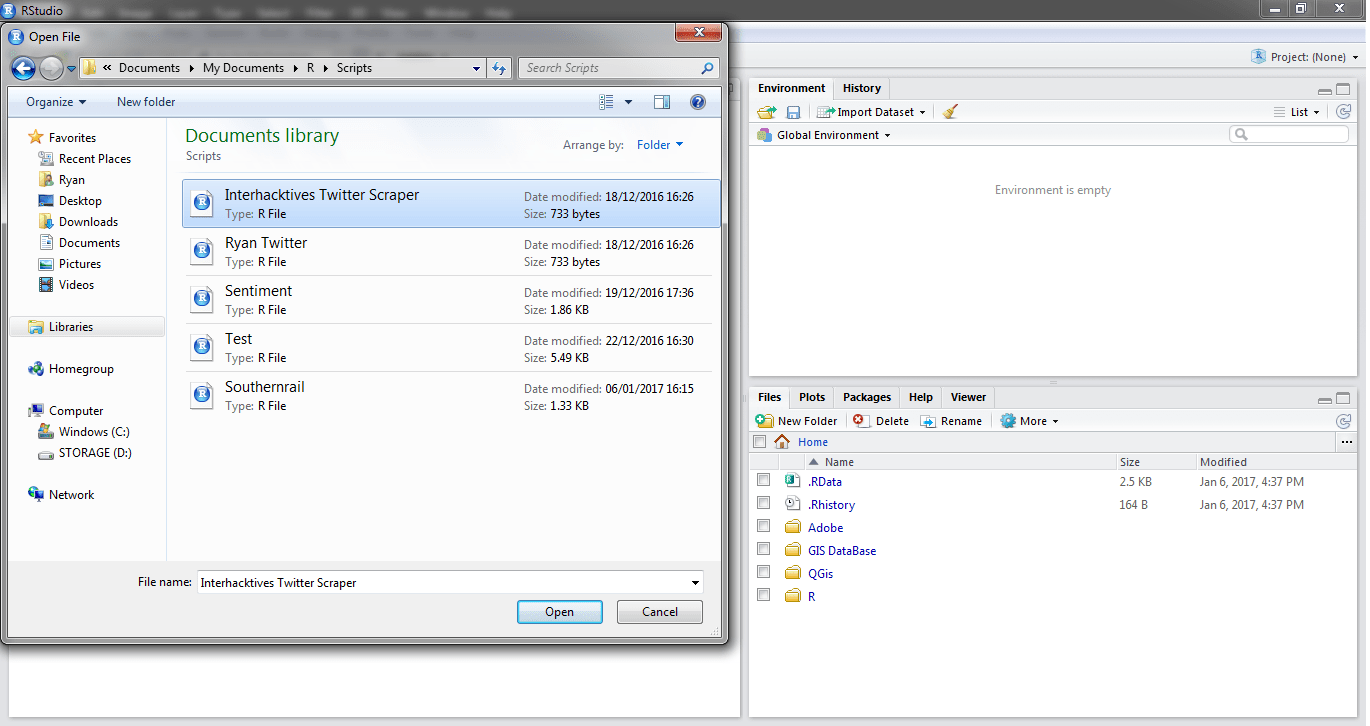Screen dimensions: 1370x726
Task: Click the home icon in Files path
Action: click(x=782, y=442)
